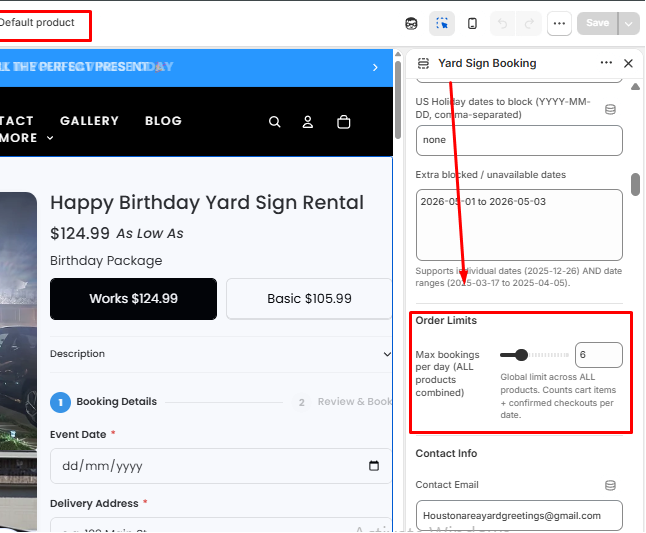Open the store search icon
Viewport: 646px width, 533px height.
(275, 122)
